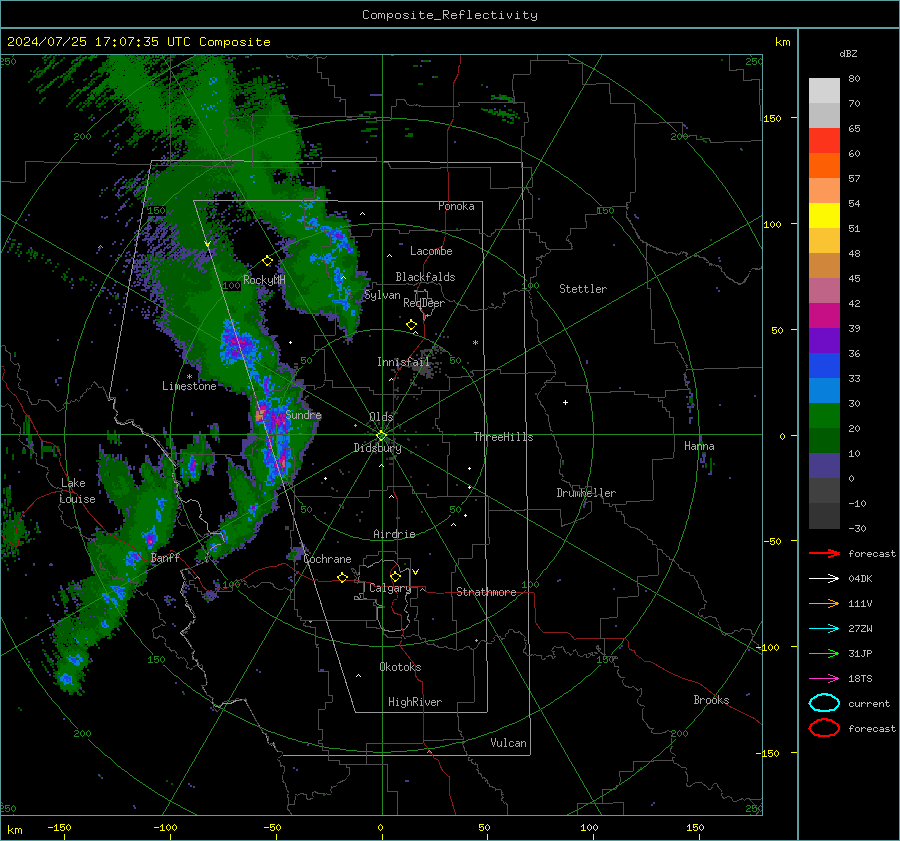Click the 51 dBZ yellow color swatch
Screen dimensions: 900x841
824,215
